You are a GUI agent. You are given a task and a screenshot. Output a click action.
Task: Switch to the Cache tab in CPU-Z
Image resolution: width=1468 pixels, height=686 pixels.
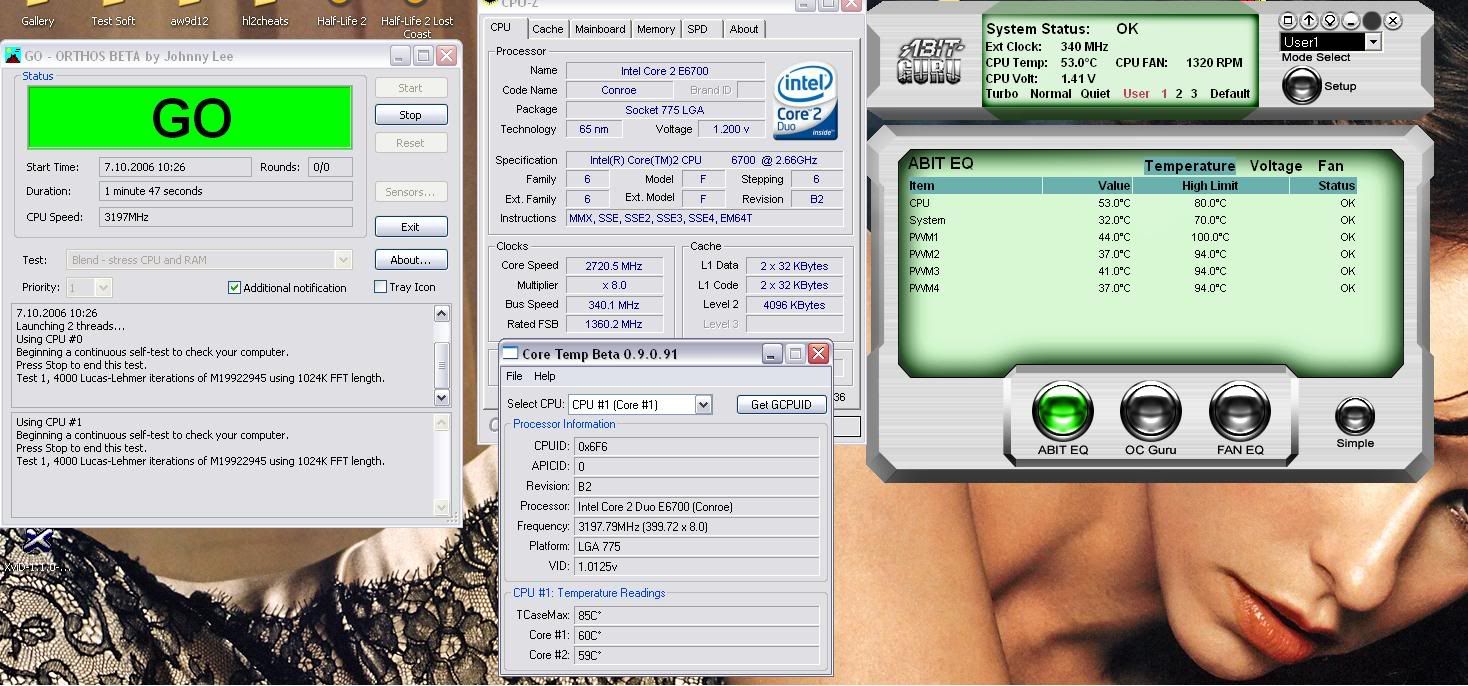(x=547, y=29)
